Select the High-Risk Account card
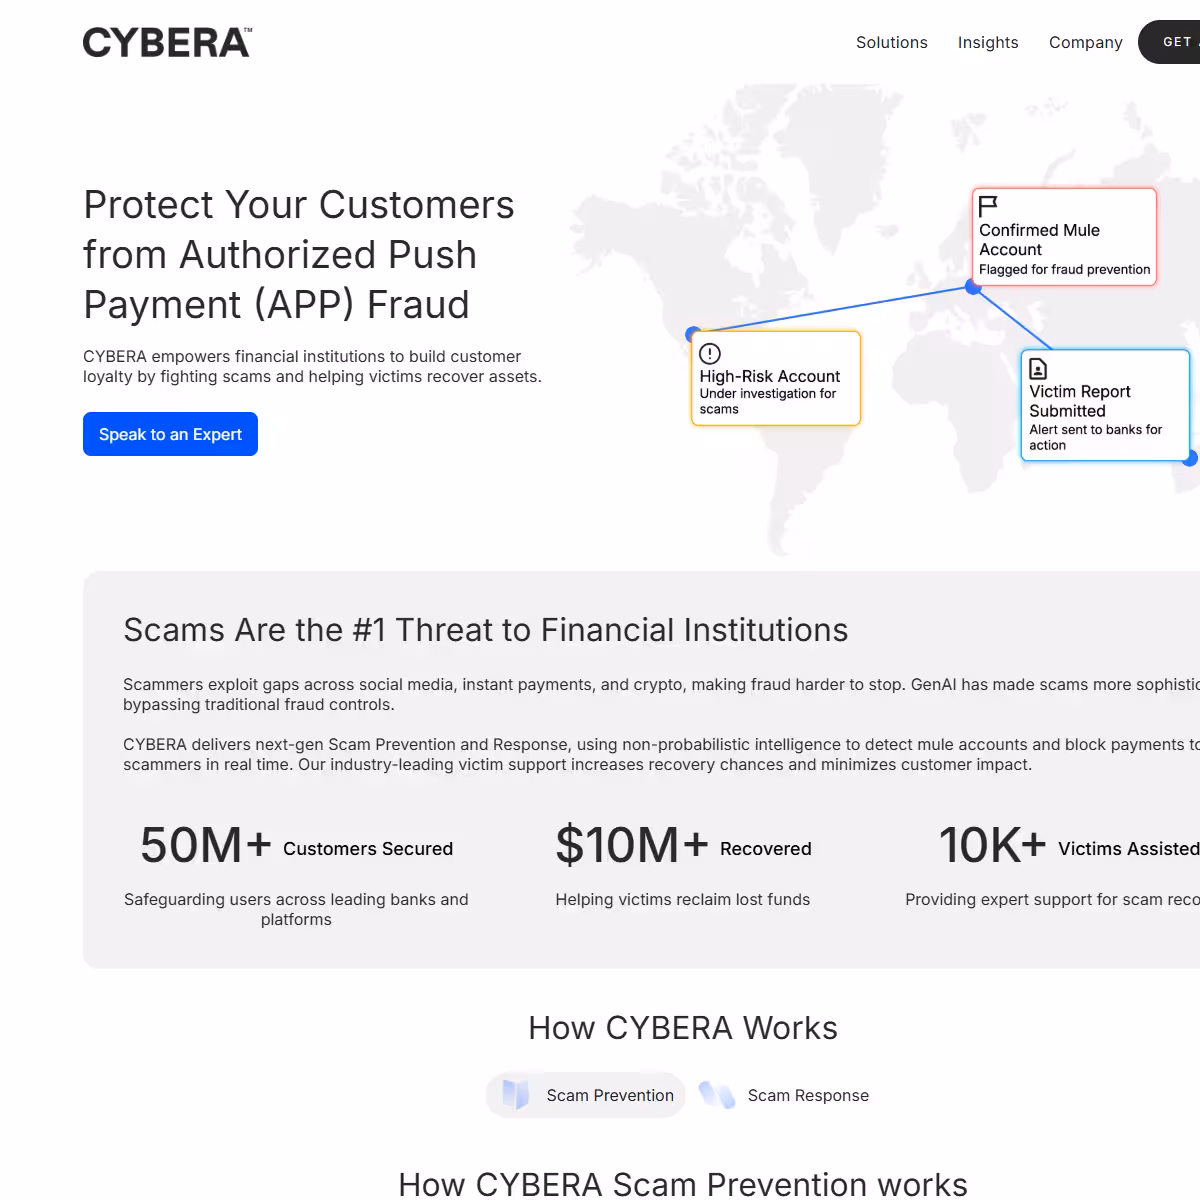This screenshot has height=1200, width=1200. [x=776, y=378]
